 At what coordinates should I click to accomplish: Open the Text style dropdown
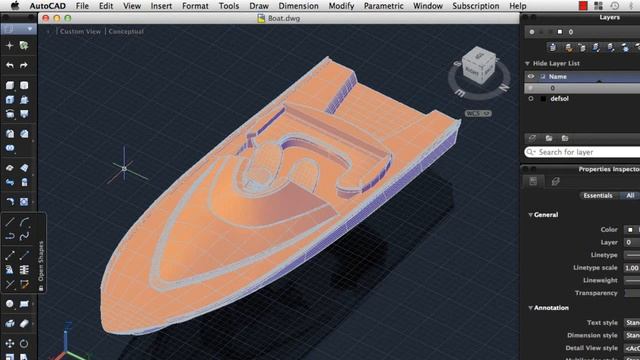pos(632,322)
